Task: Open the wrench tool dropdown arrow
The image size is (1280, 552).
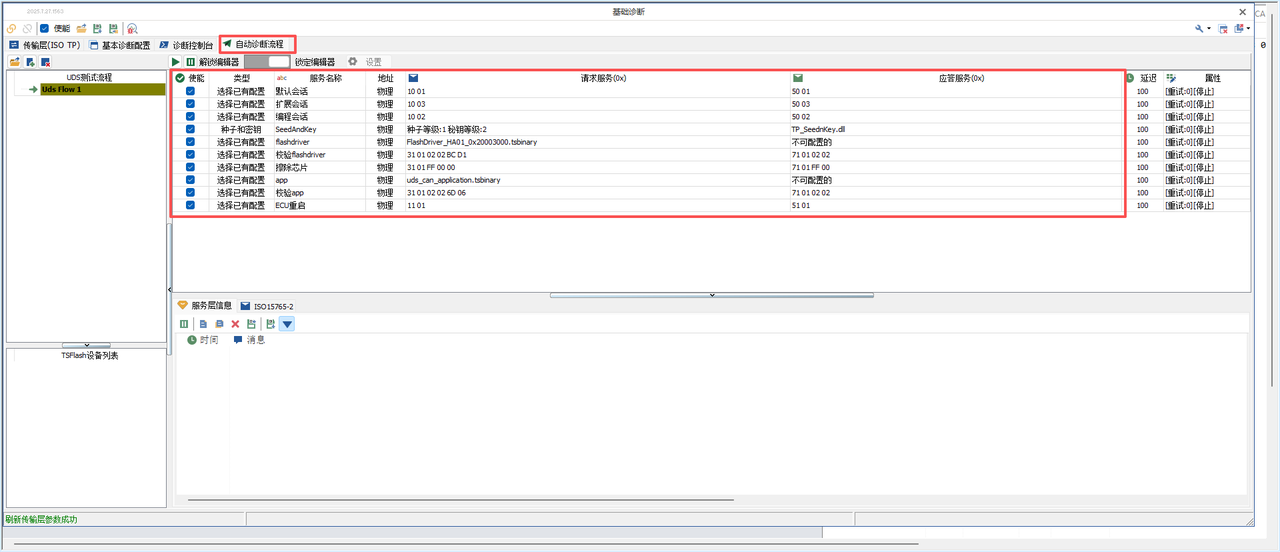Action: coord(1209,29)
